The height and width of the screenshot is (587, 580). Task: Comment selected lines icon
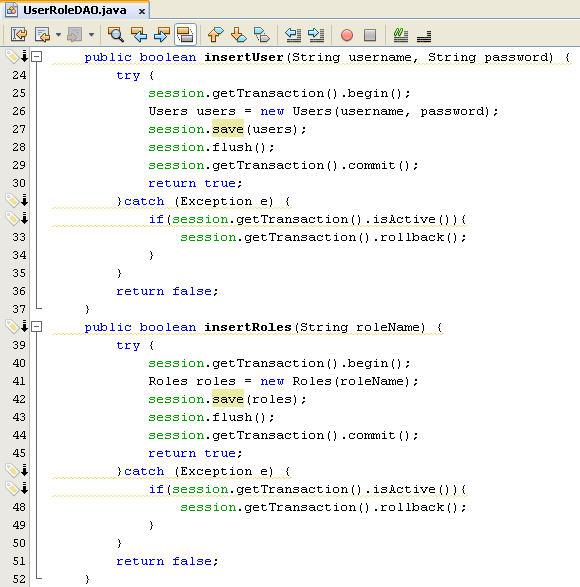(401, 35)
